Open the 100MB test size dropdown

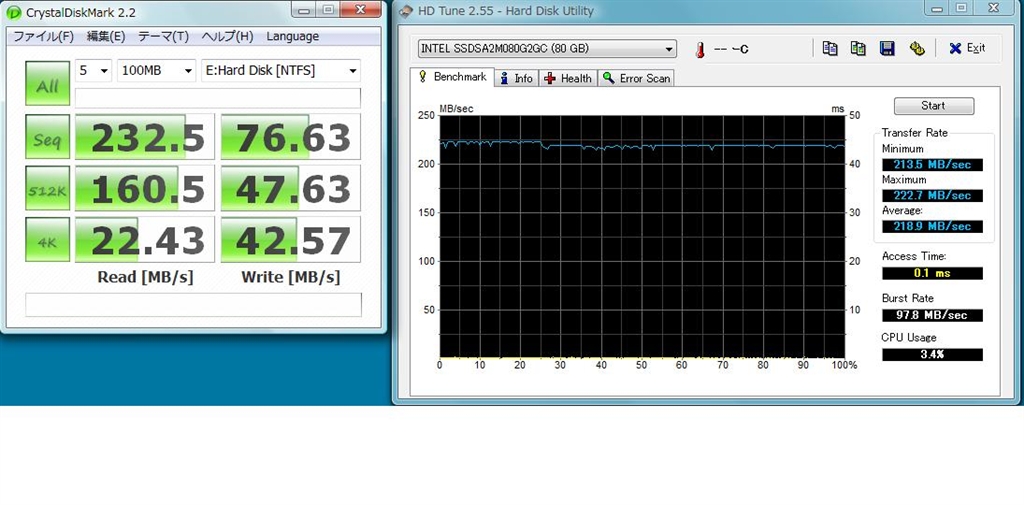pos(156,71)
